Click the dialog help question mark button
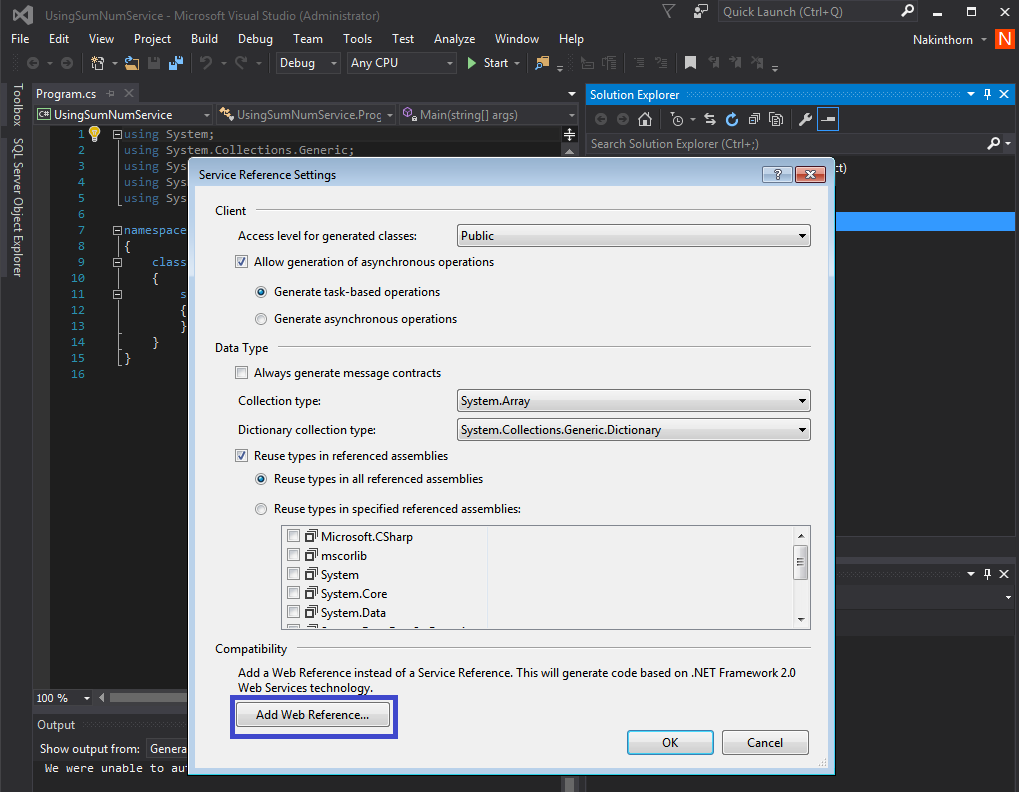The image size is (1019, 792). click(x=777, y=174)
